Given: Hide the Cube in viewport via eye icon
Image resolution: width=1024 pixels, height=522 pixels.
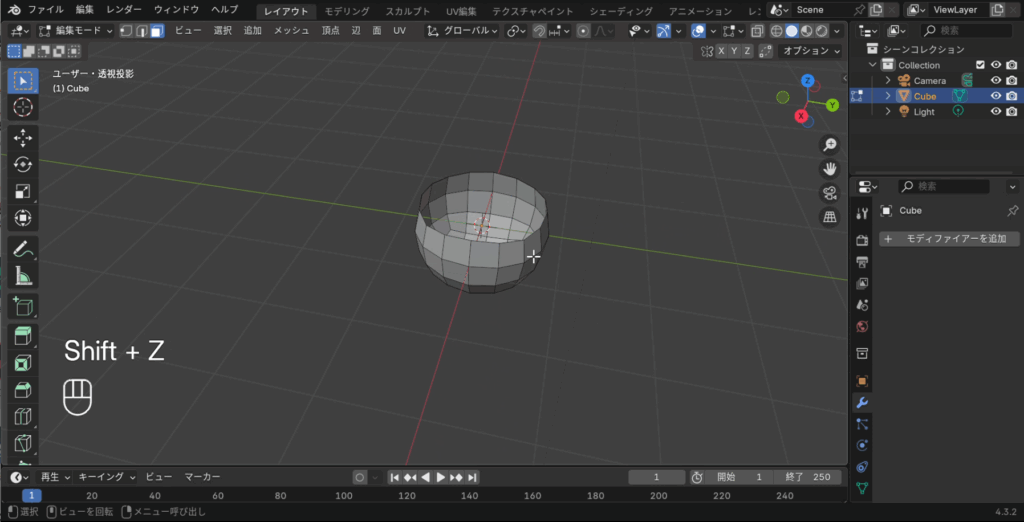Looking at the screenshot, I should [x=995, y=96].
